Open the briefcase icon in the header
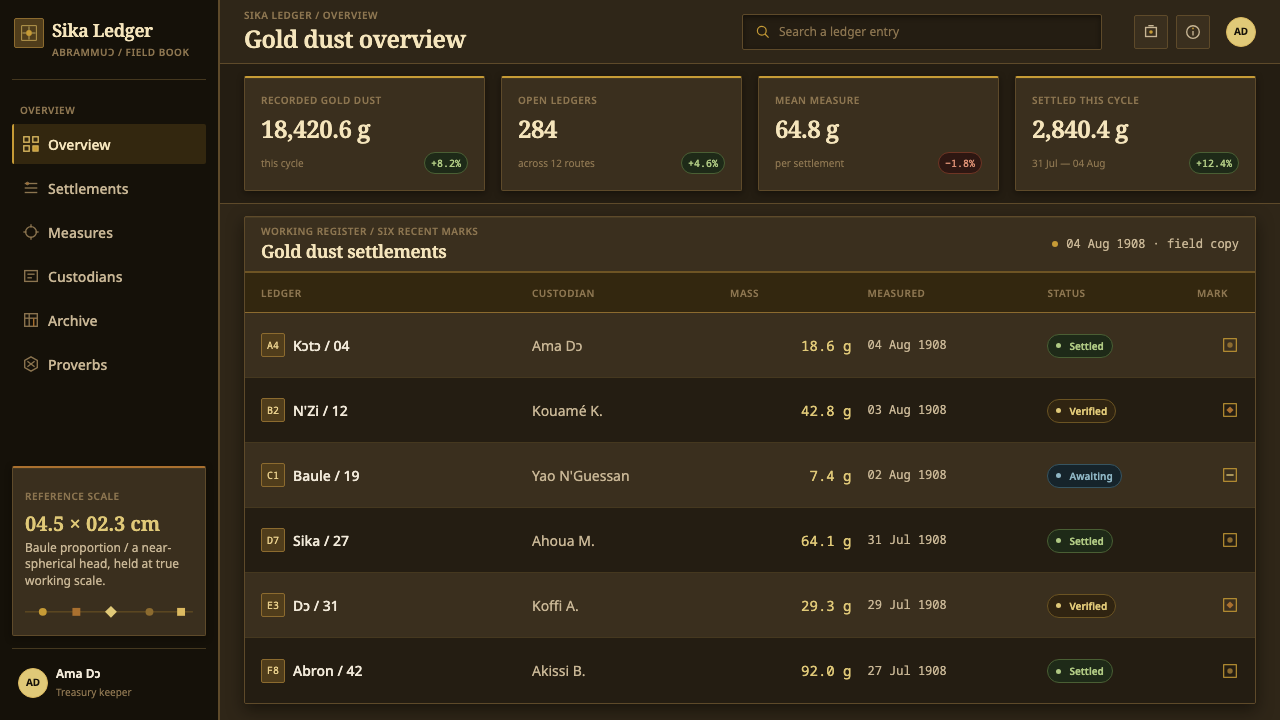The height and width of the screenshot is (720, 1280). point(1151,32)
